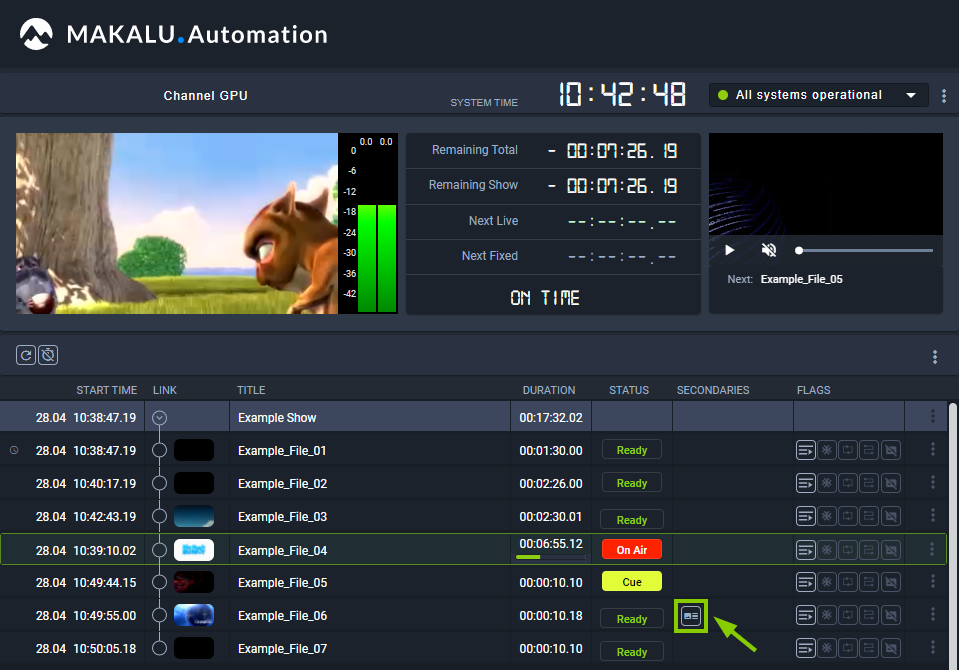
Task: Toggle the snowflake freeze flag on Example_File_04
Action: coord(827,550)
